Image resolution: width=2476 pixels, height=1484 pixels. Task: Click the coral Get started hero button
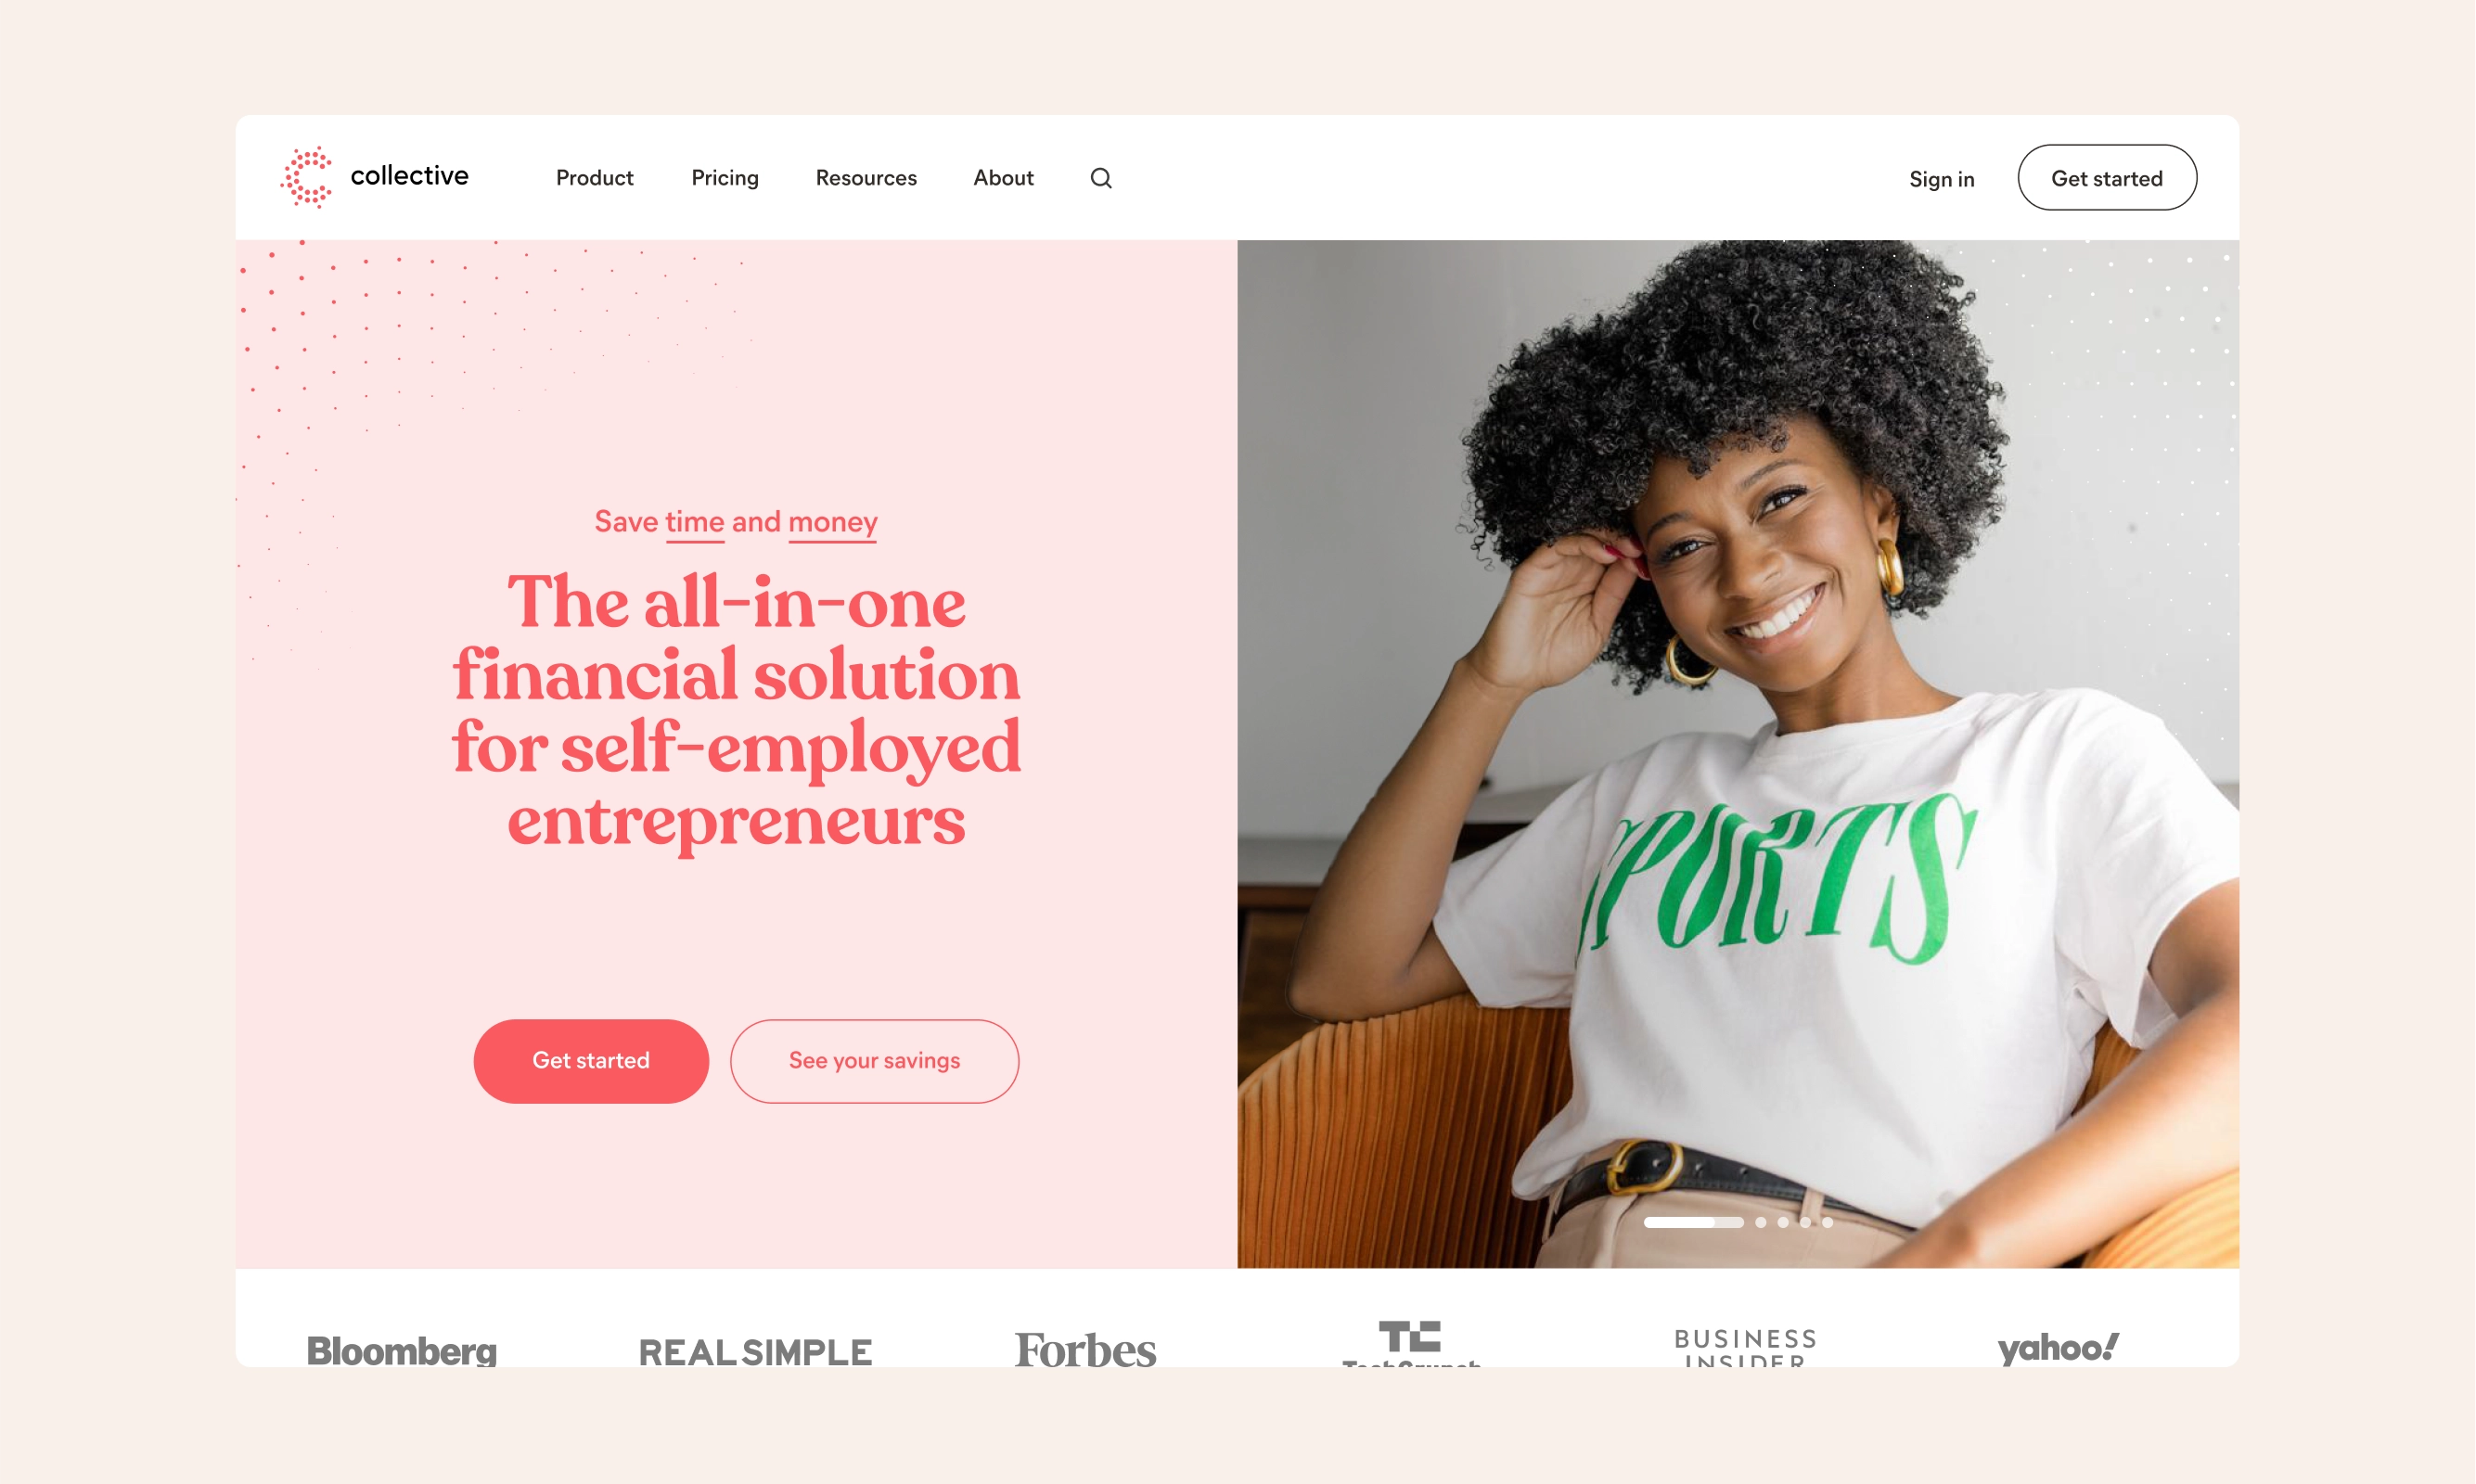click(x=591, y=1061)
